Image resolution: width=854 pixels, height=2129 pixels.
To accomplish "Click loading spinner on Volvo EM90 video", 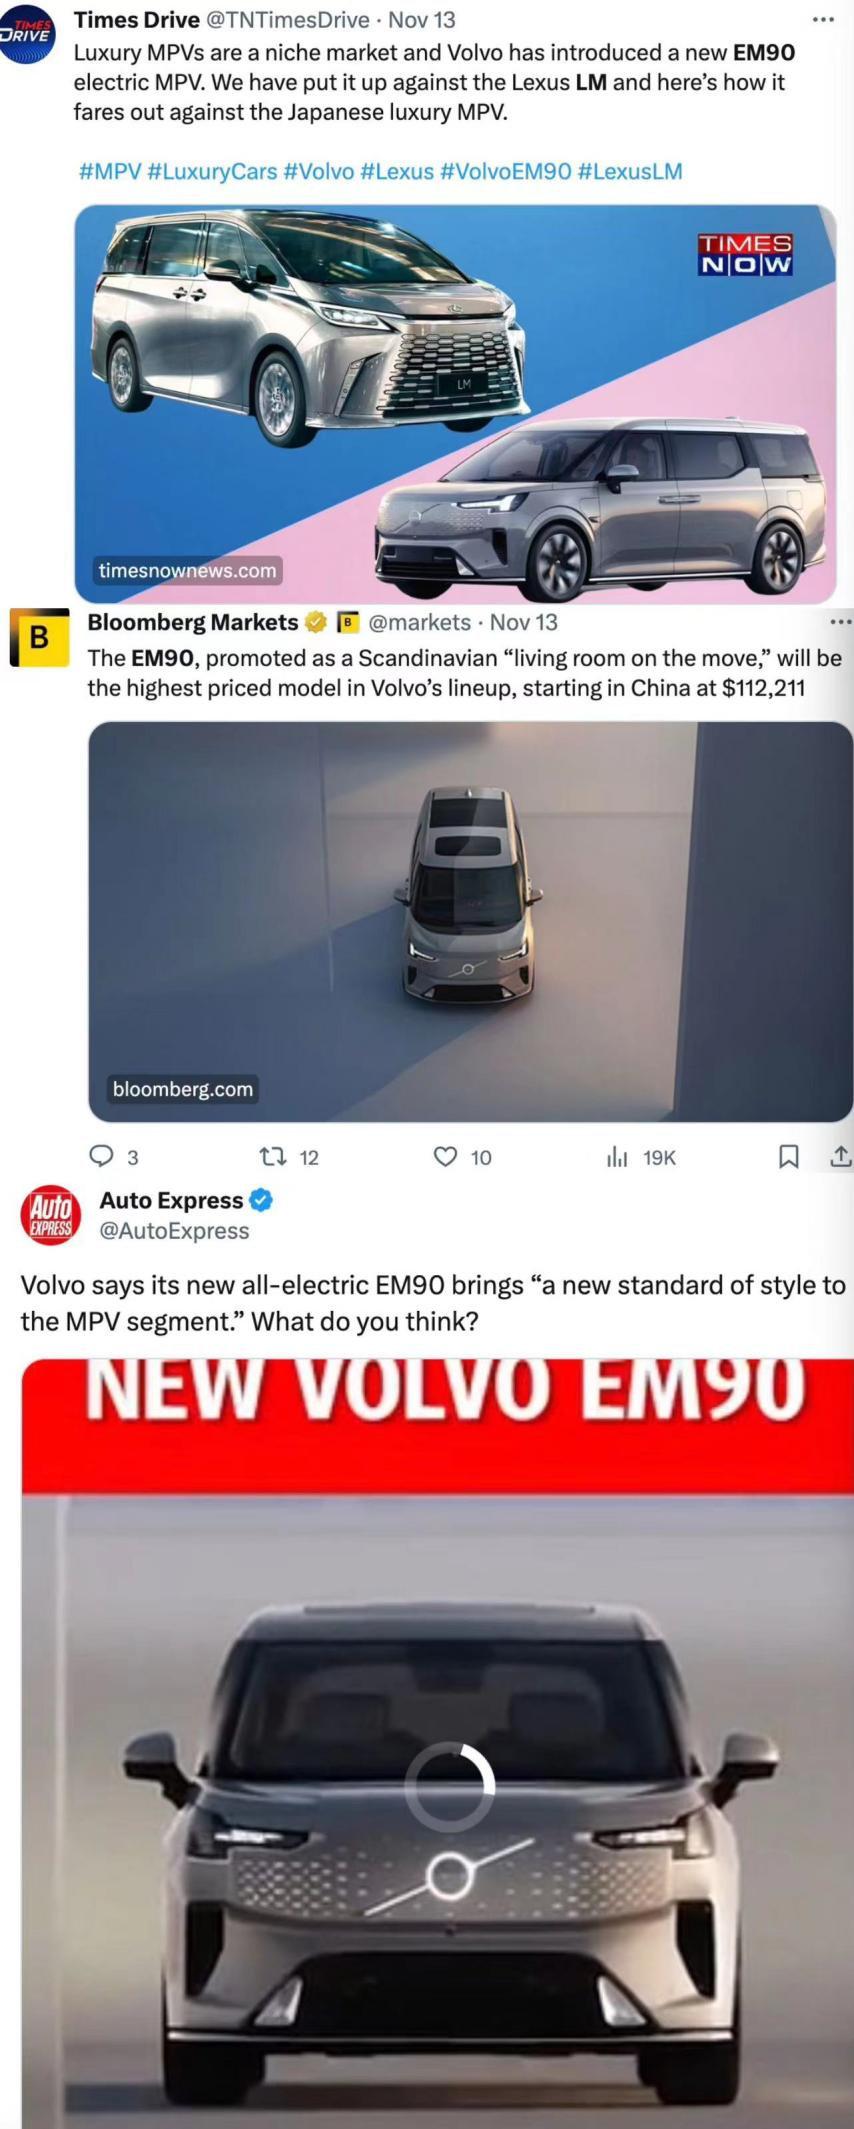I will tap(450, 1787).
